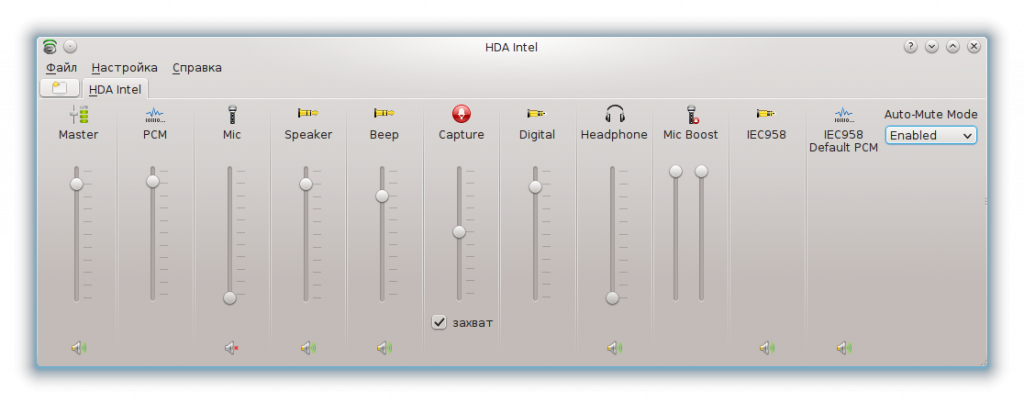The image size is (1024, 403).
Task: Click the Mic volume slider handle
Action: coord(229,298)
